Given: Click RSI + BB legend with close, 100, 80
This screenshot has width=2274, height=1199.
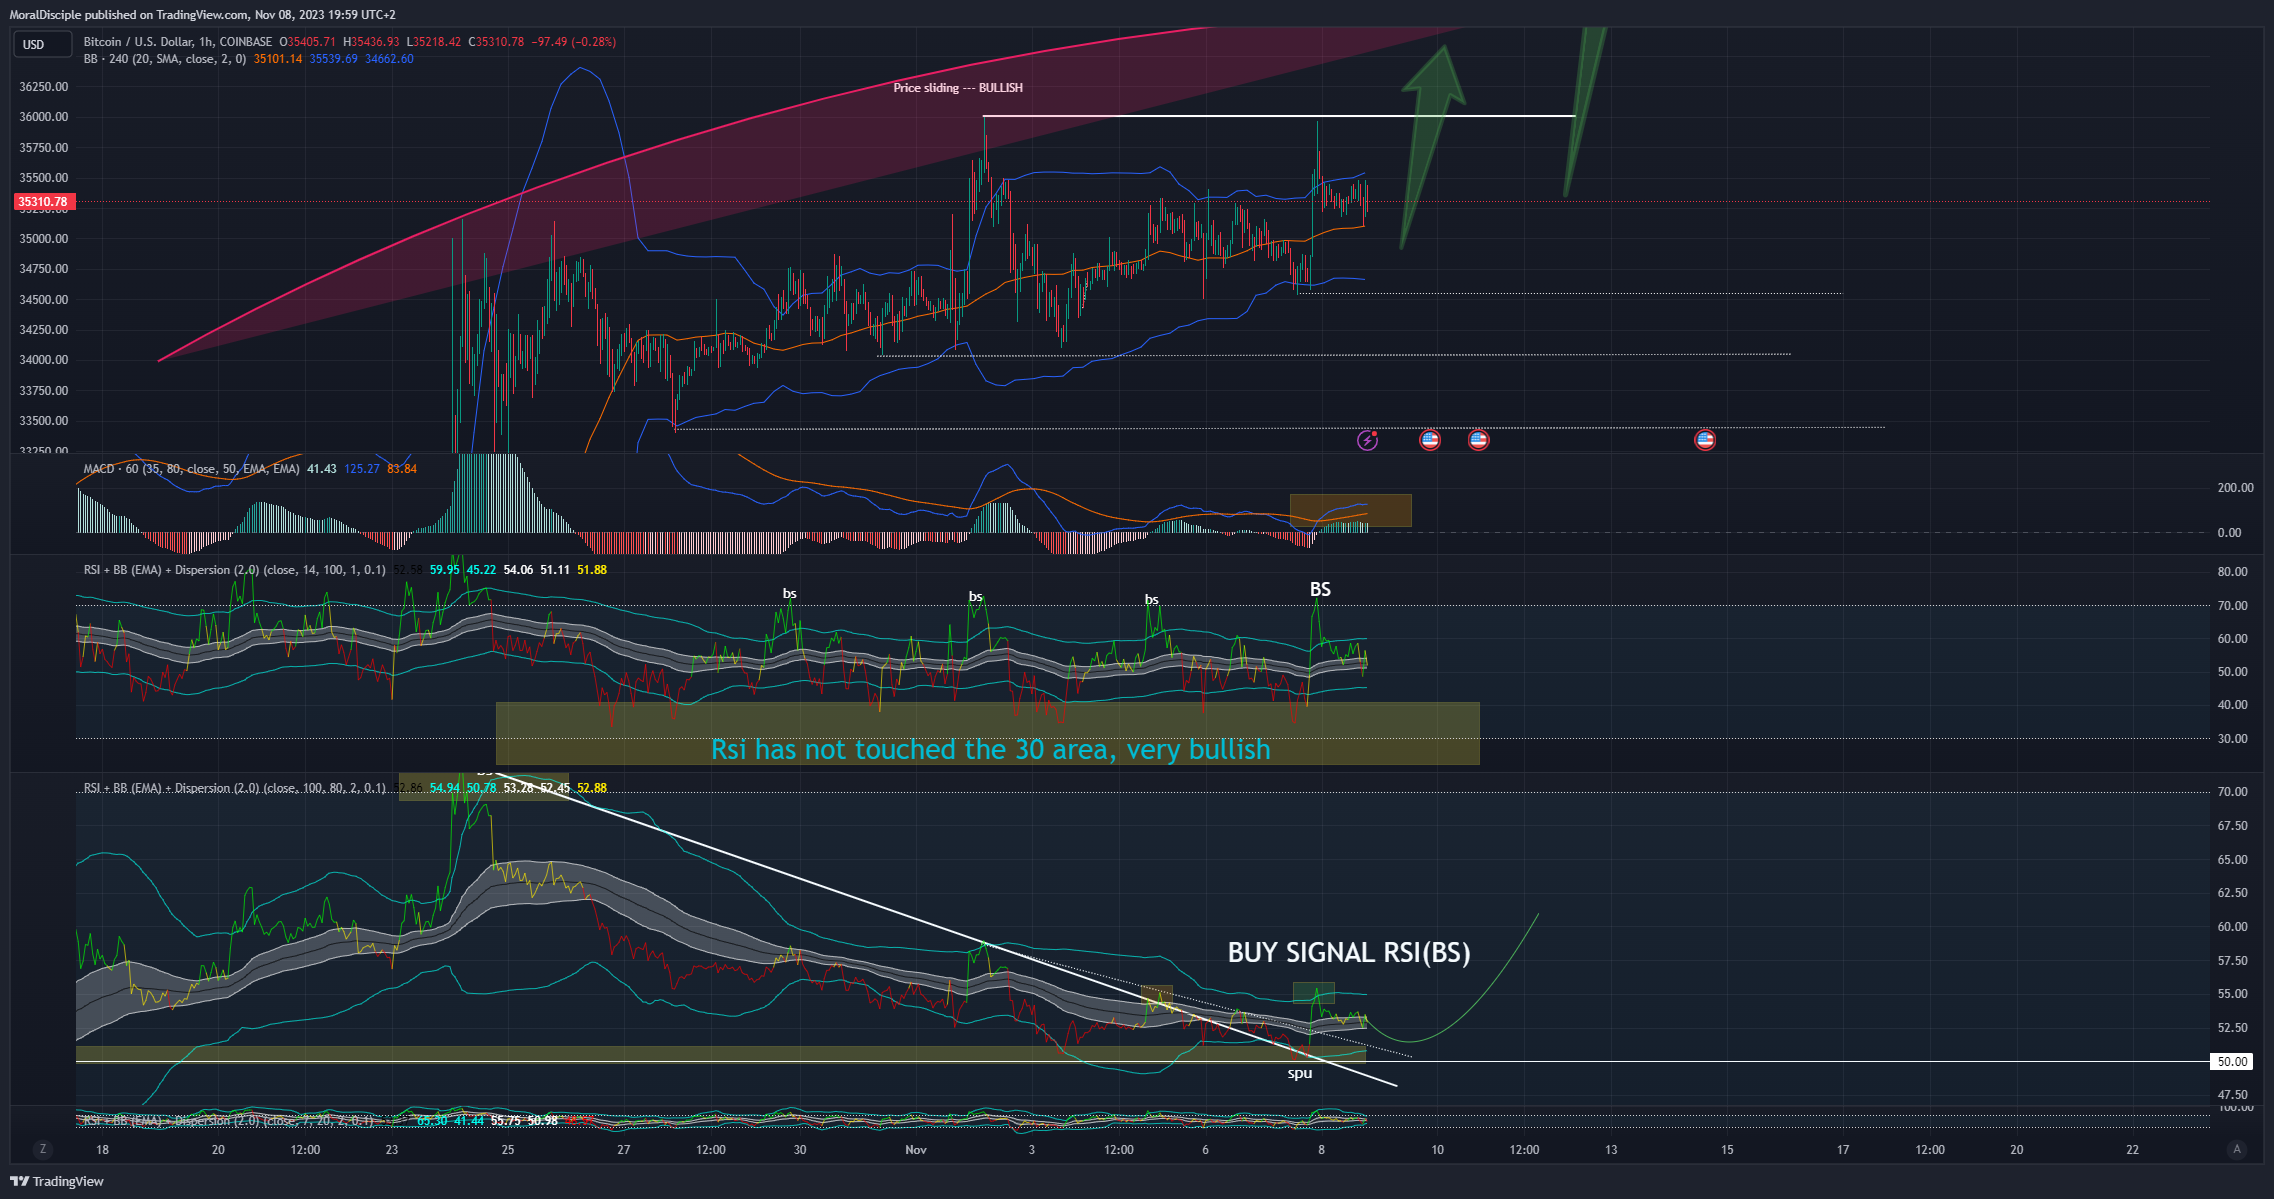Looking at the screenshot, I should 235,788.
